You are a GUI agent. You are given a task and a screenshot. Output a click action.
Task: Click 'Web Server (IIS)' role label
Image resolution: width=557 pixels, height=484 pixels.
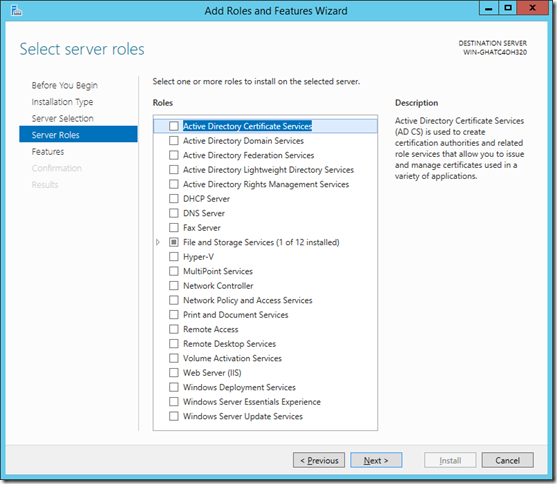point(212,373)
